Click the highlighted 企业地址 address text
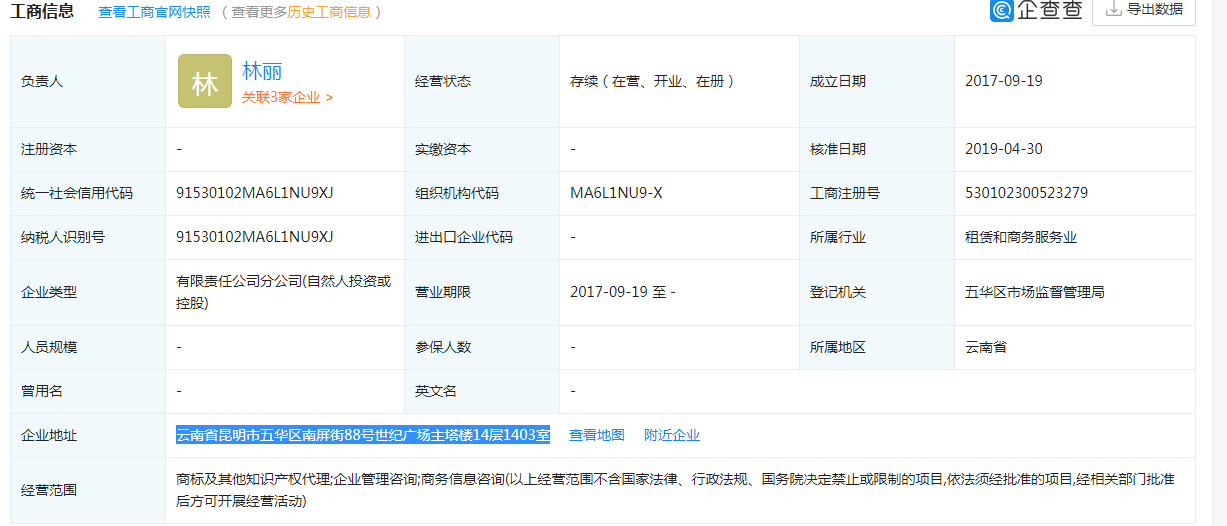This screenshot has height=526, width=1227. [363, 435]
